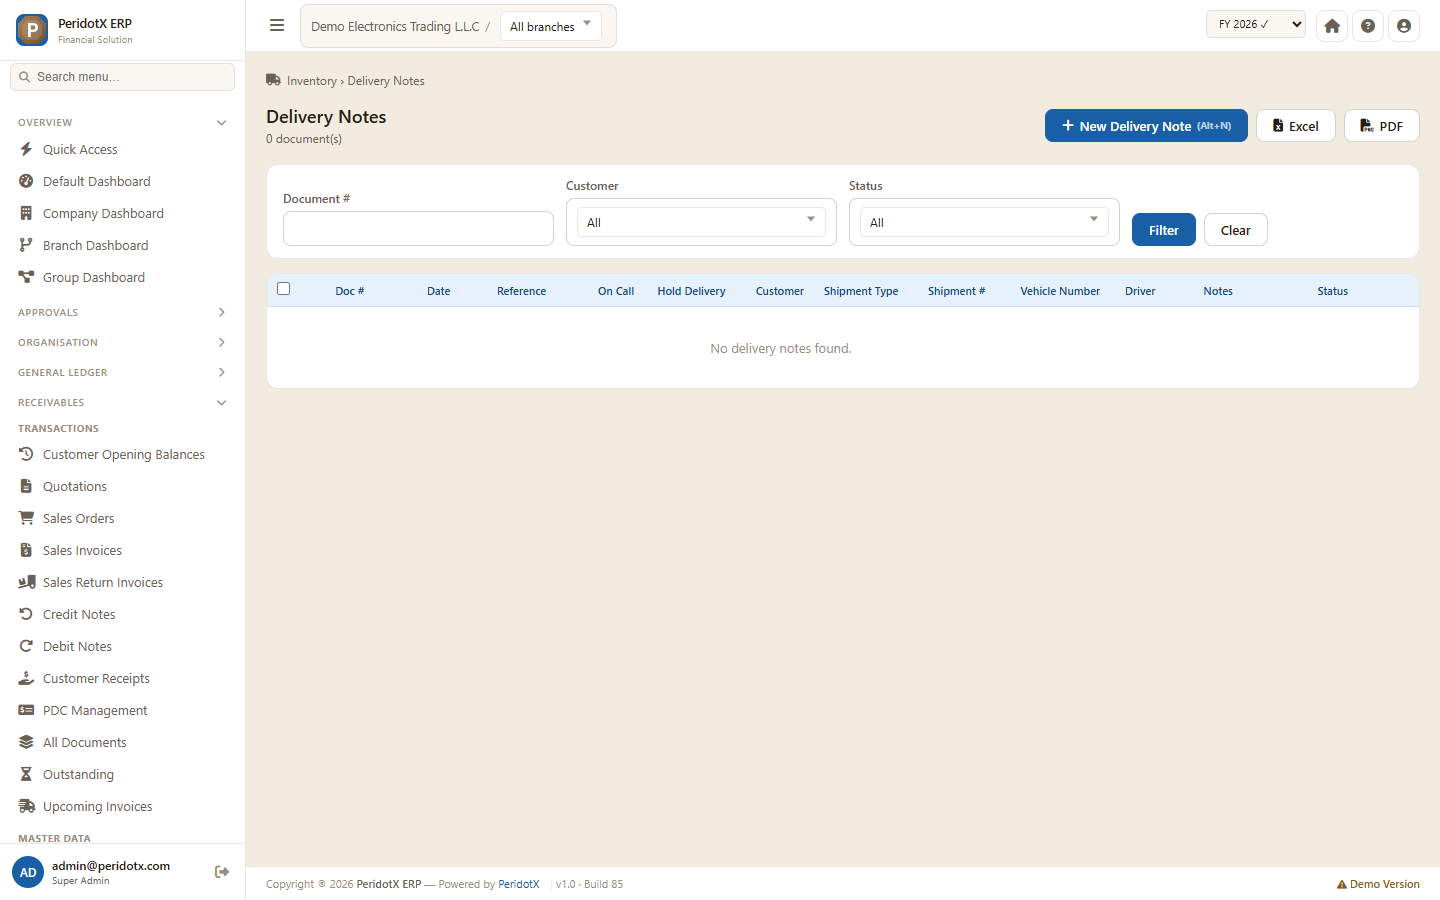
Task: Focus the Document # input field
Action: [x=418, y=228]
